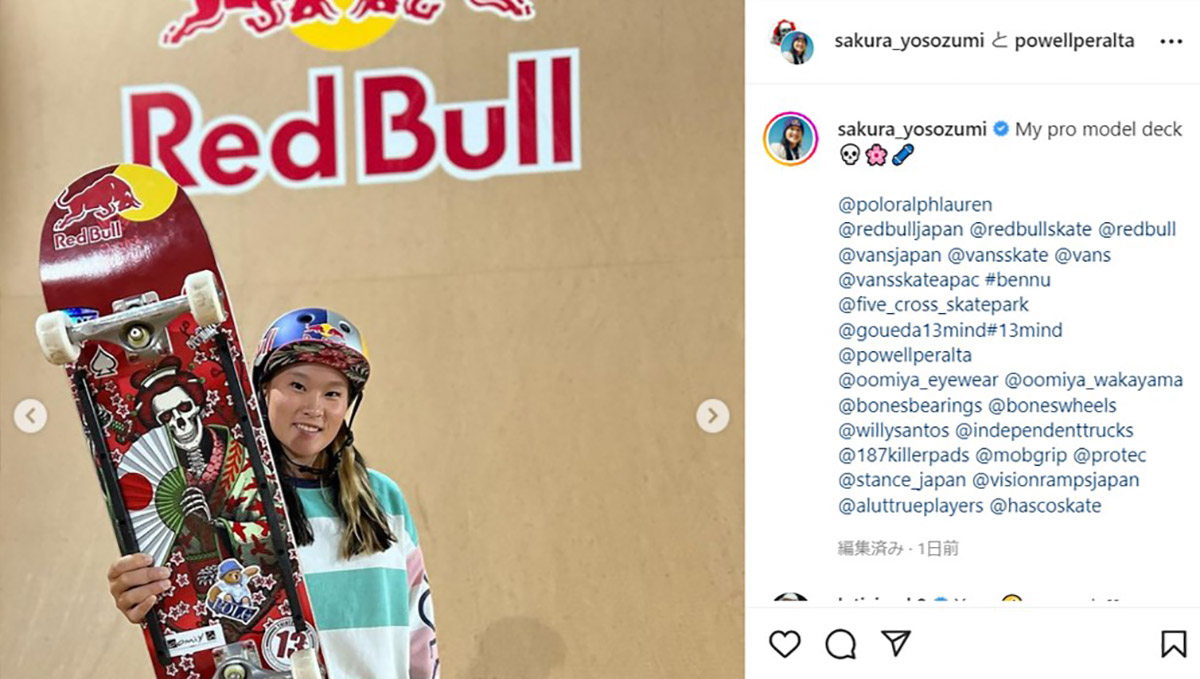Open the #bennu hashtag
The width and height of the screenshot is (1200, 679).
1017,280
